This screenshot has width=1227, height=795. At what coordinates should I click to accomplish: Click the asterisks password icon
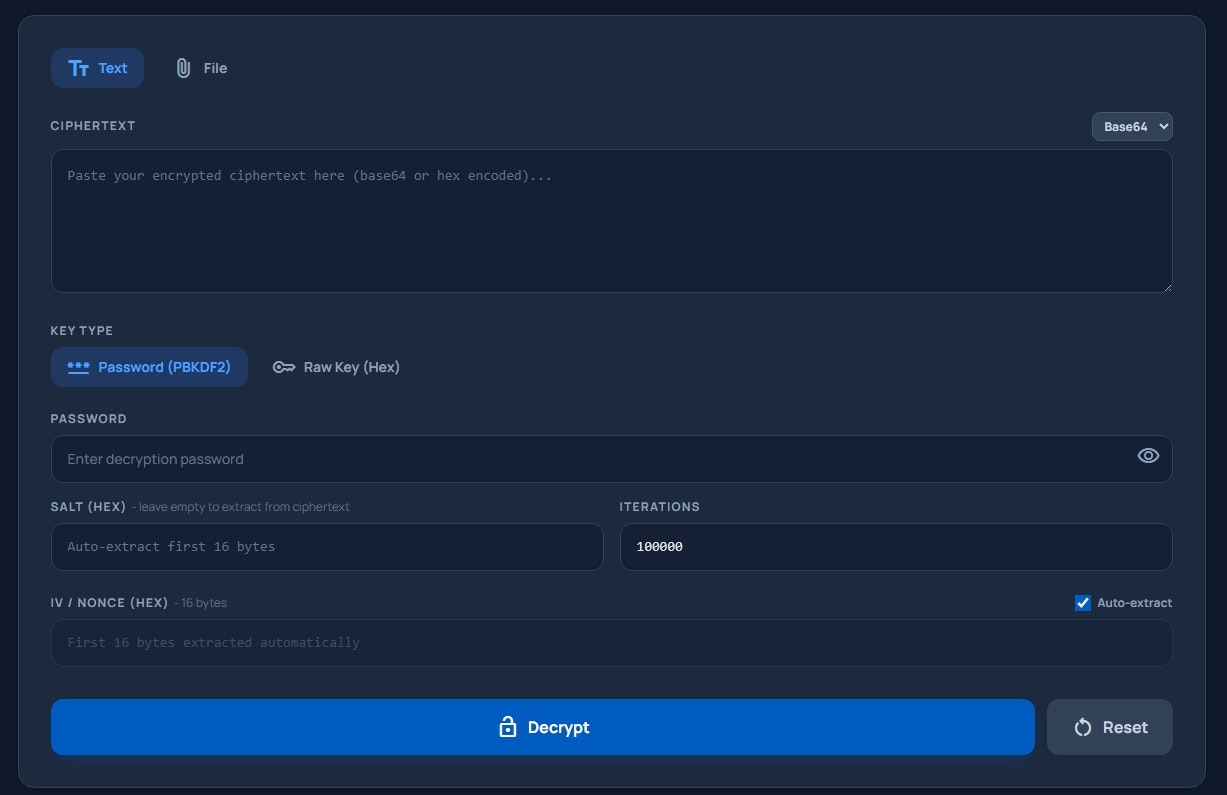pos(78,367)
